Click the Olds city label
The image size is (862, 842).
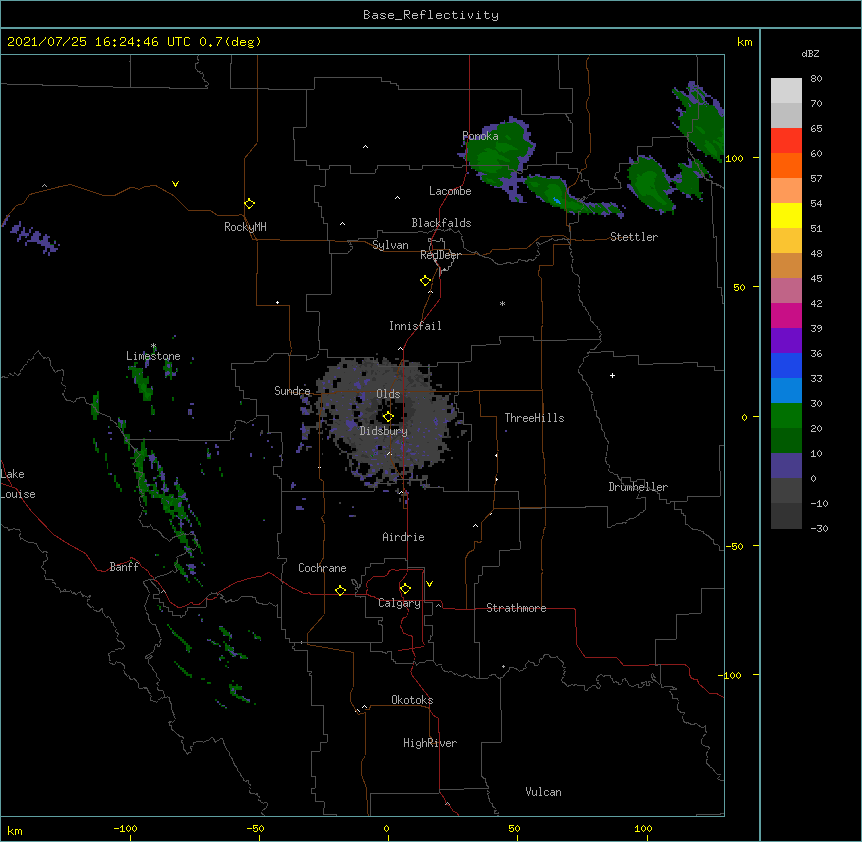(388, 394)
